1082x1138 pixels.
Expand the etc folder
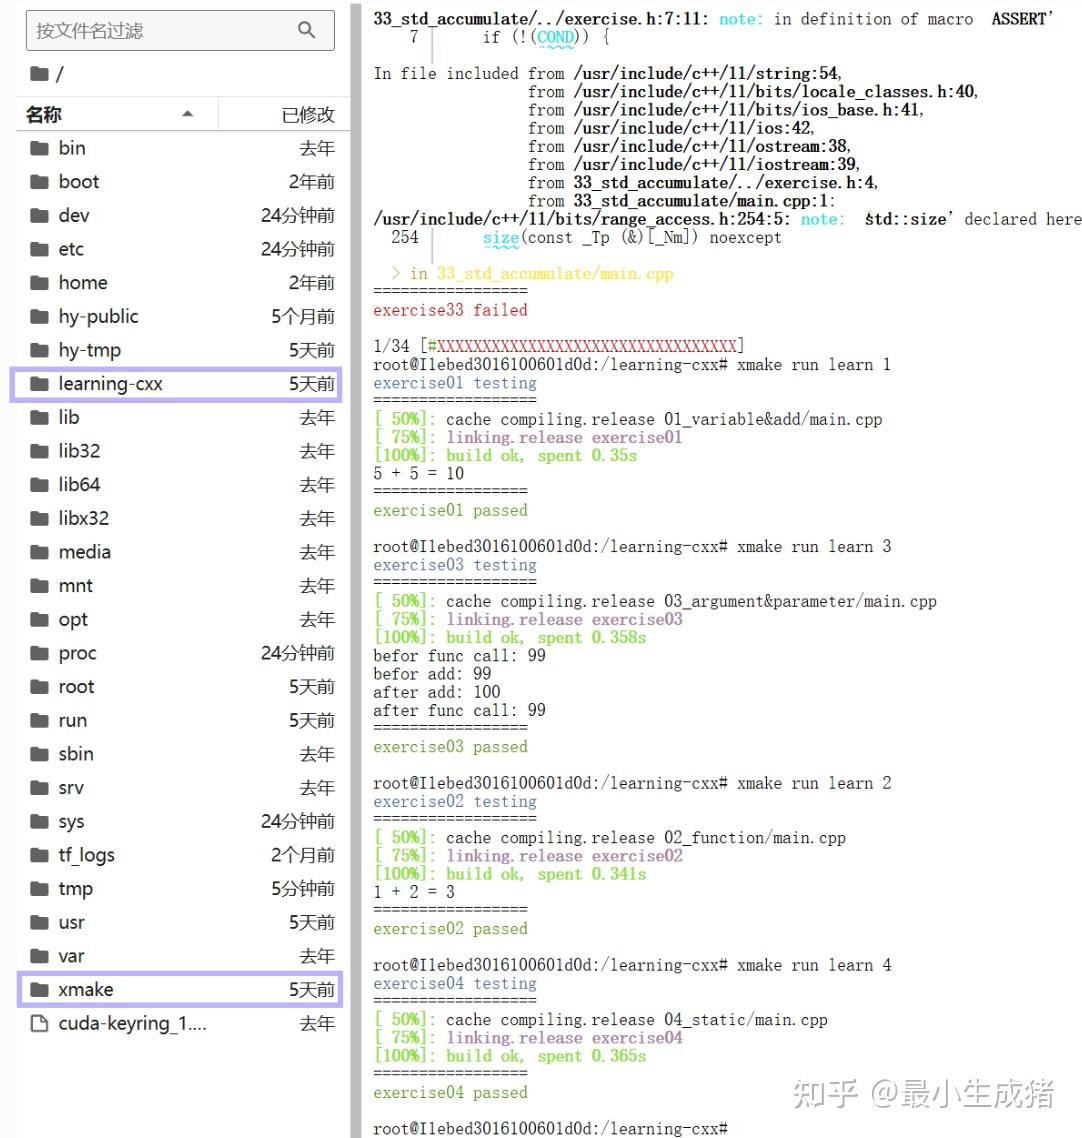pos(70,248)
